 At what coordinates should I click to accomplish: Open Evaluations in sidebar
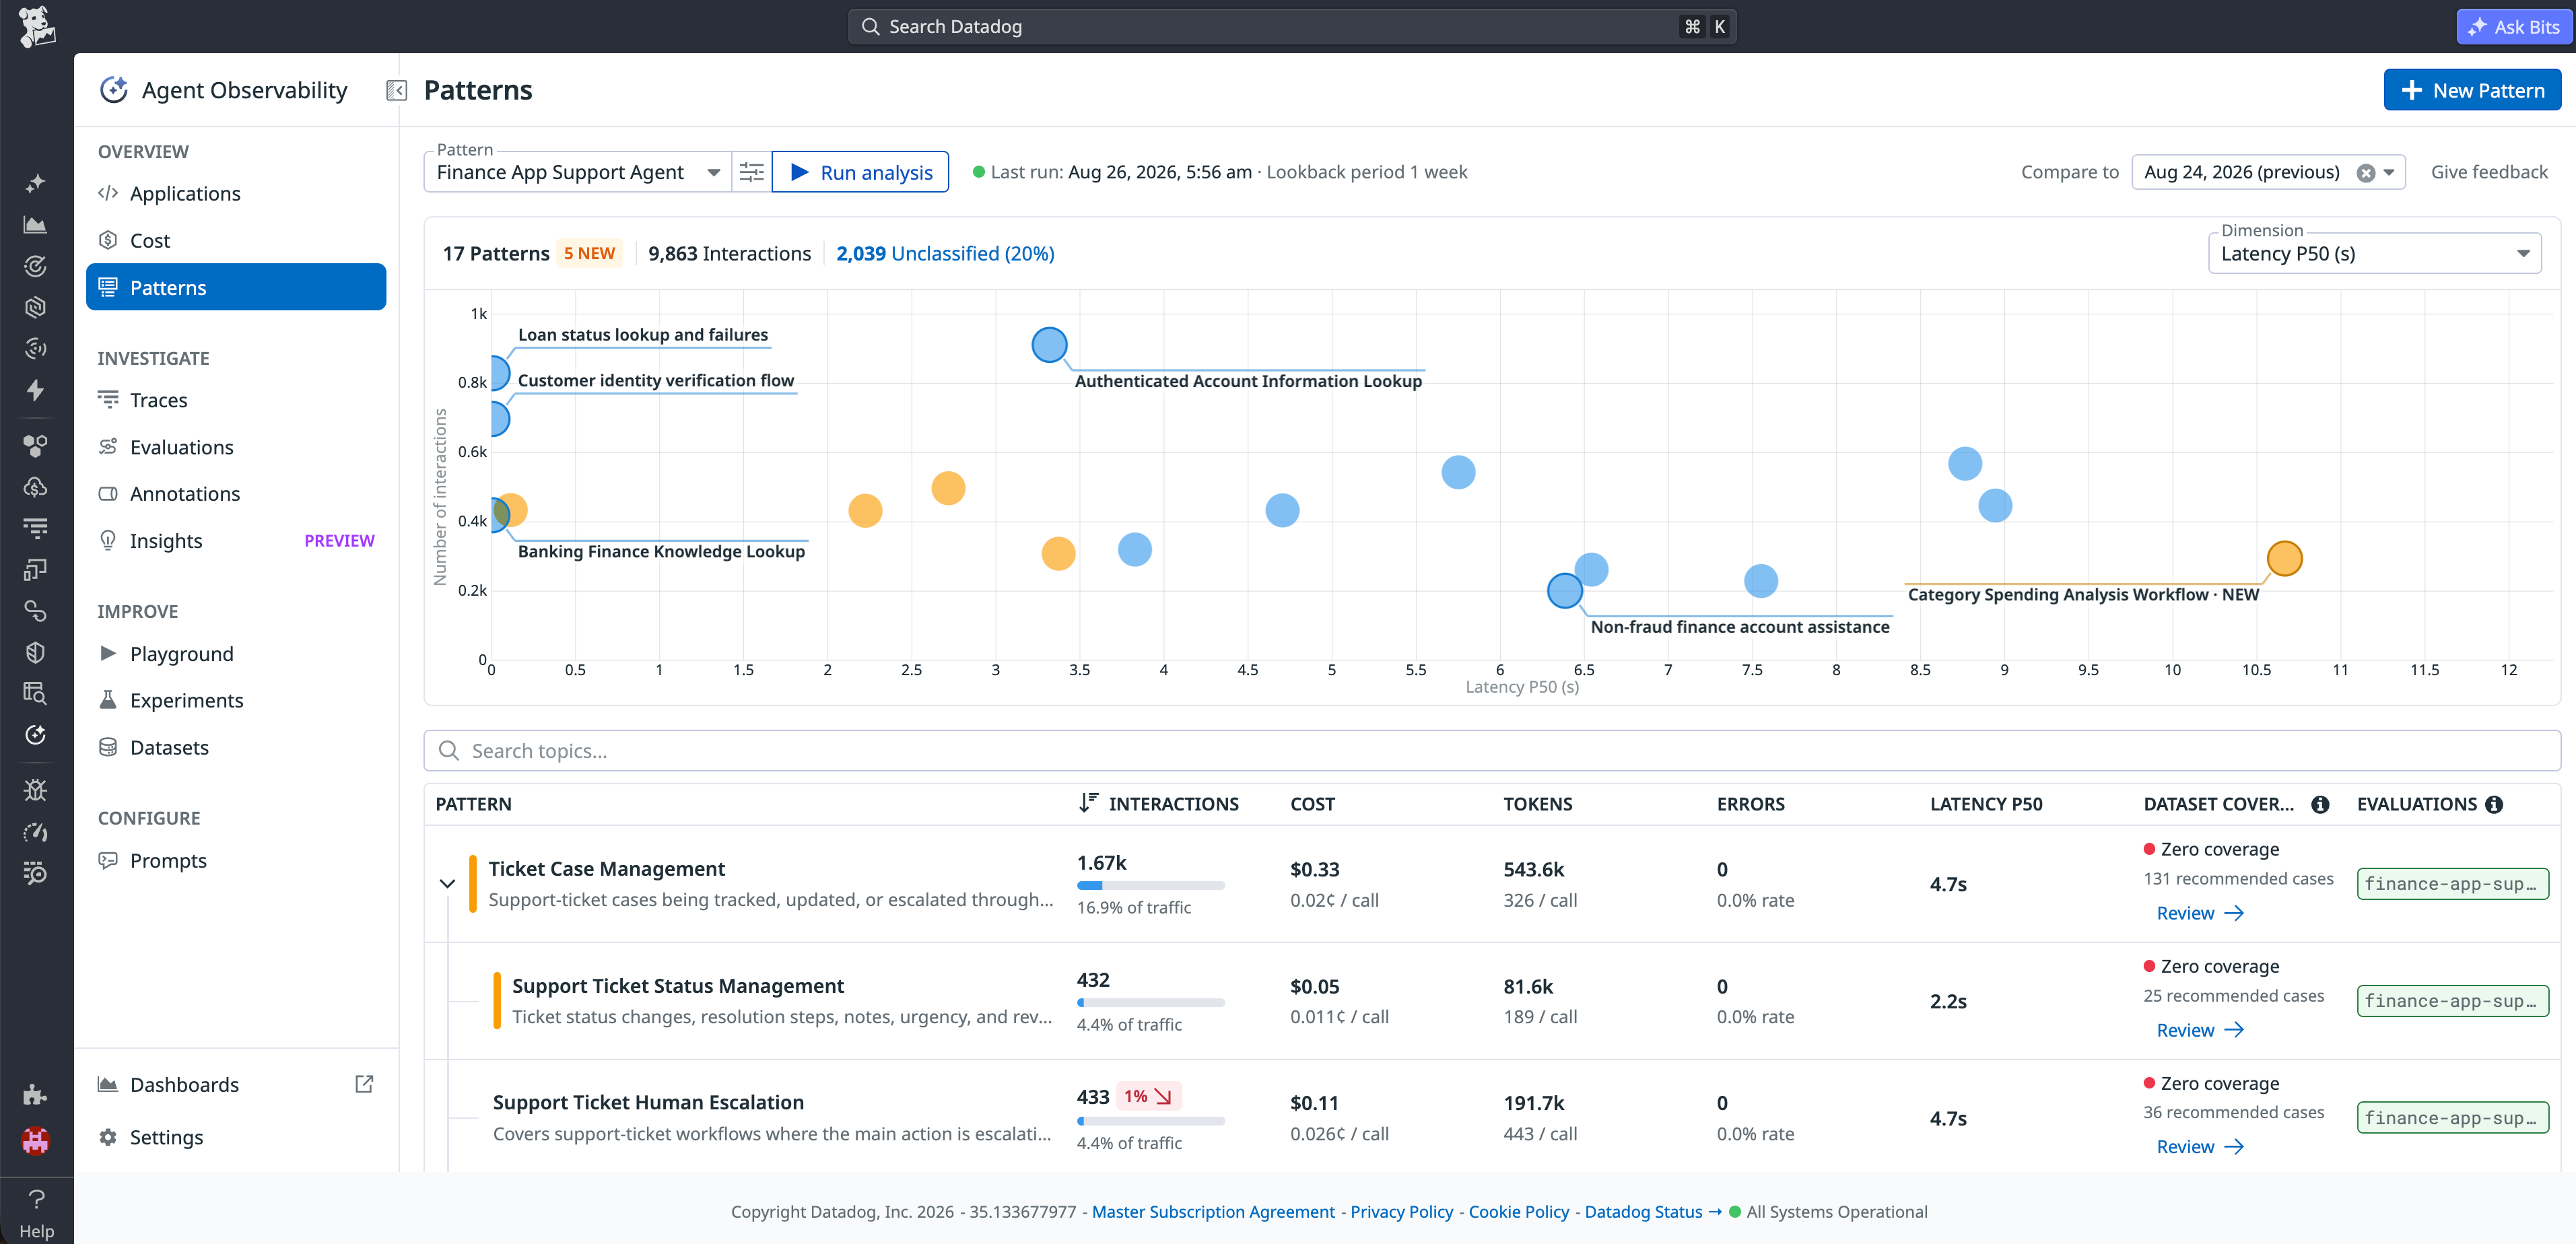pyautogui.click(x=181, y=447)
